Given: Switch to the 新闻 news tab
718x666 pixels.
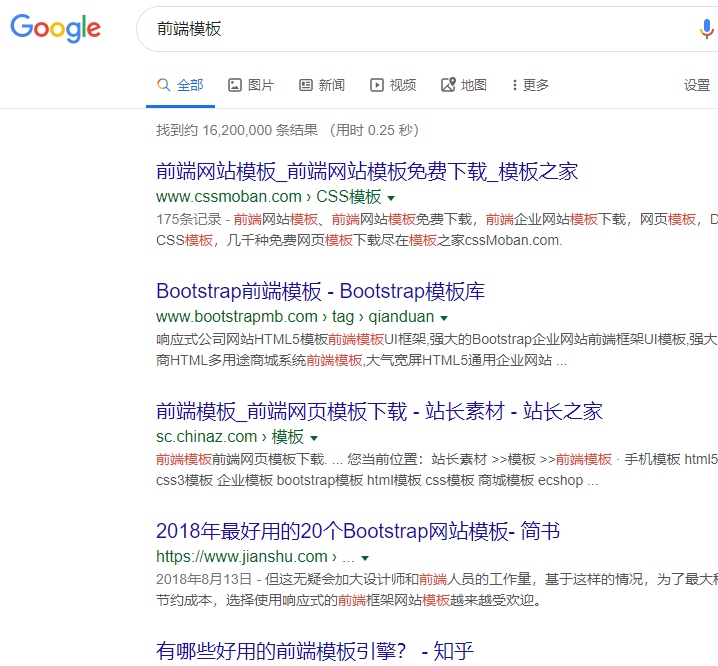Looking at the screenshot, I should [322, 85].
